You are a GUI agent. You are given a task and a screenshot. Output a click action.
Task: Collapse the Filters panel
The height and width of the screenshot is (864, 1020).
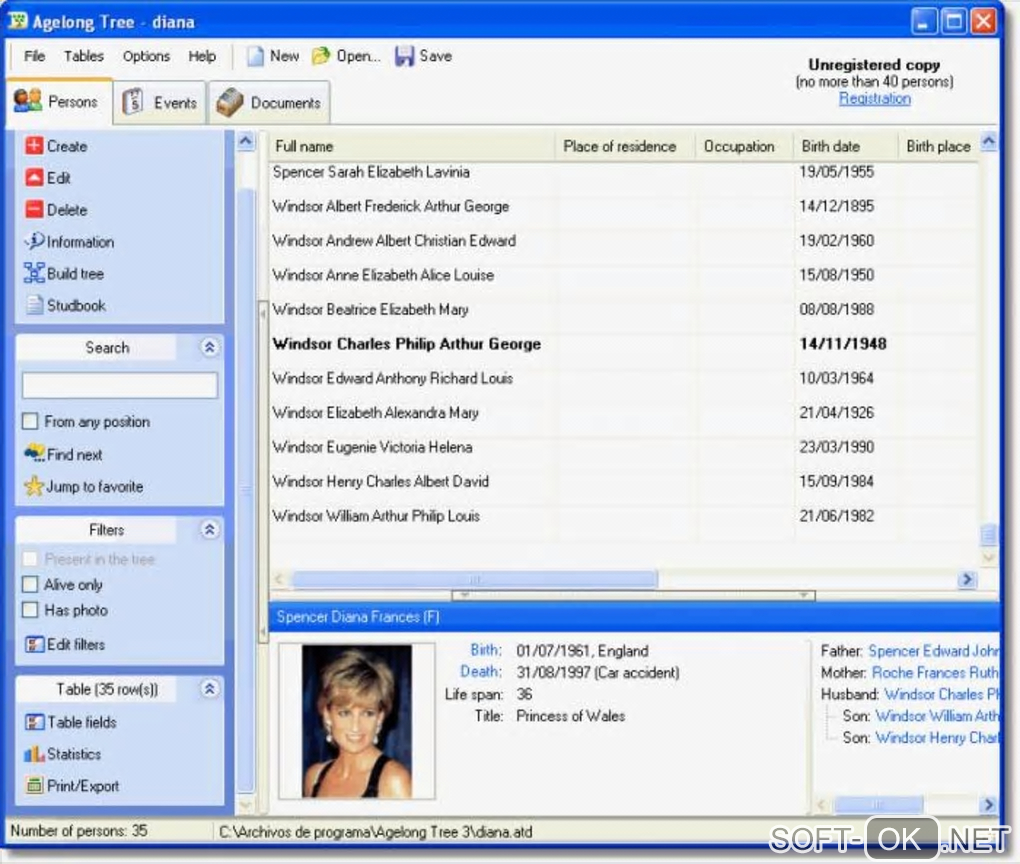click(x=209, y=530)
